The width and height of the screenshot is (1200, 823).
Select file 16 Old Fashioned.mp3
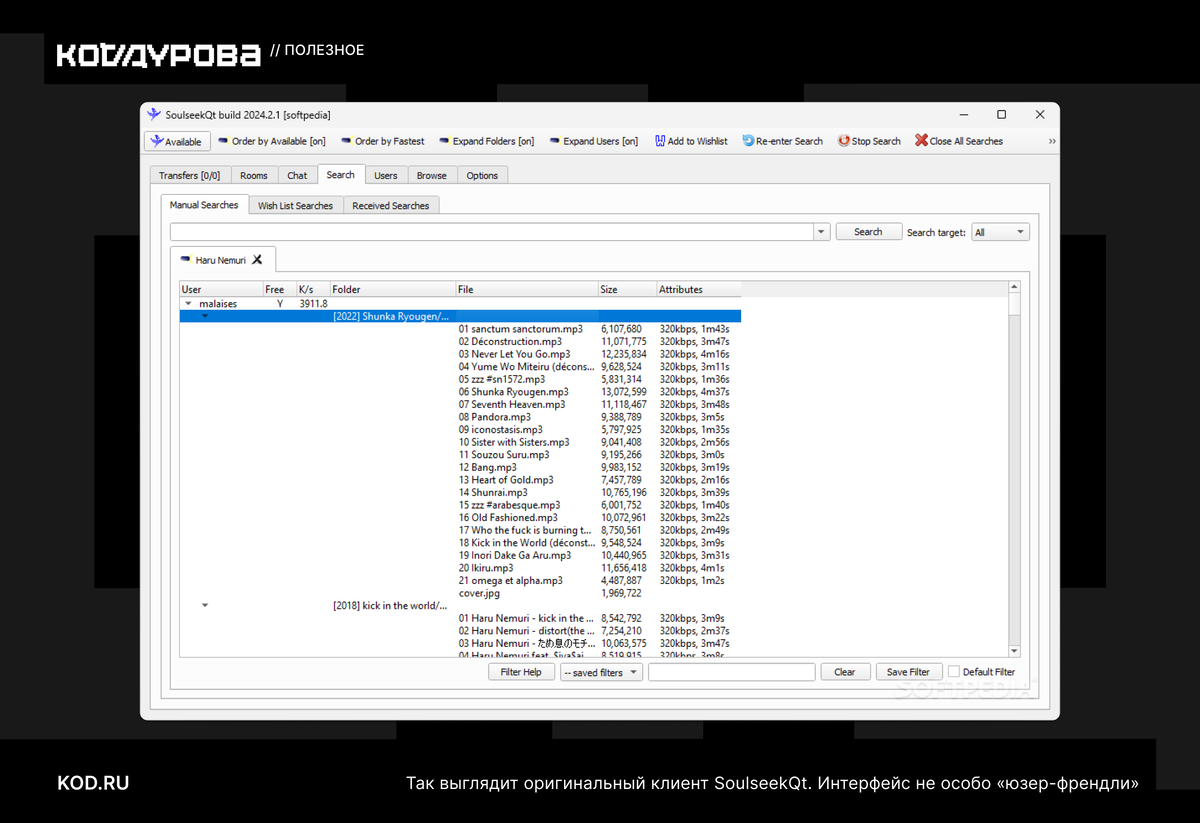508,518
